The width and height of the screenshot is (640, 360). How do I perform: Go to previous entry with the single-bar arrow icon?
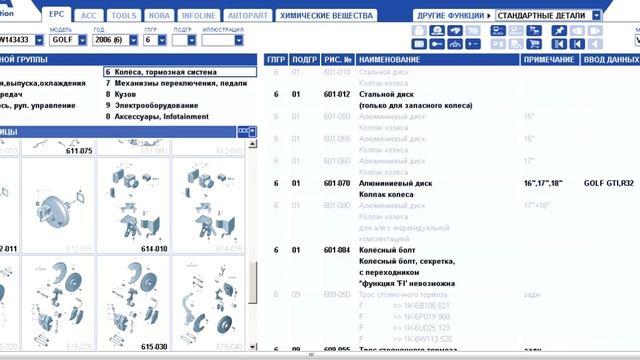[x=577, y=44]
